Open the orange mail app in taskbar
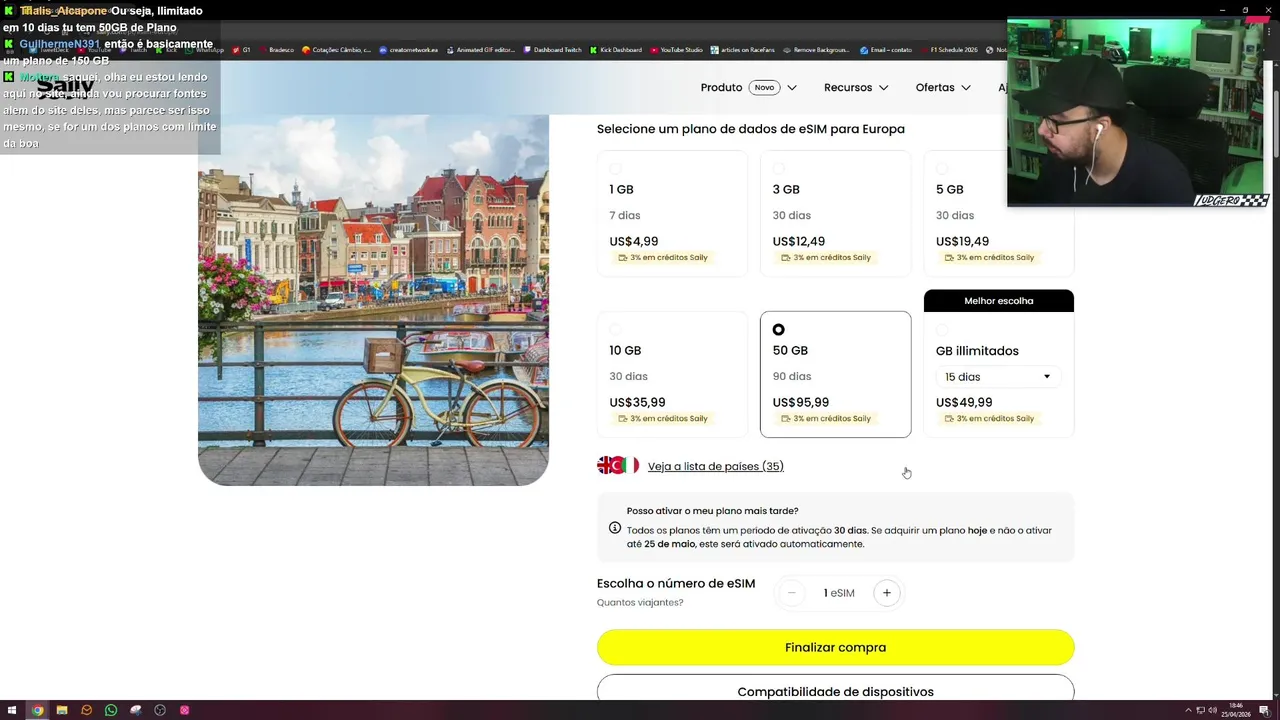 click(x=86, y=710)
